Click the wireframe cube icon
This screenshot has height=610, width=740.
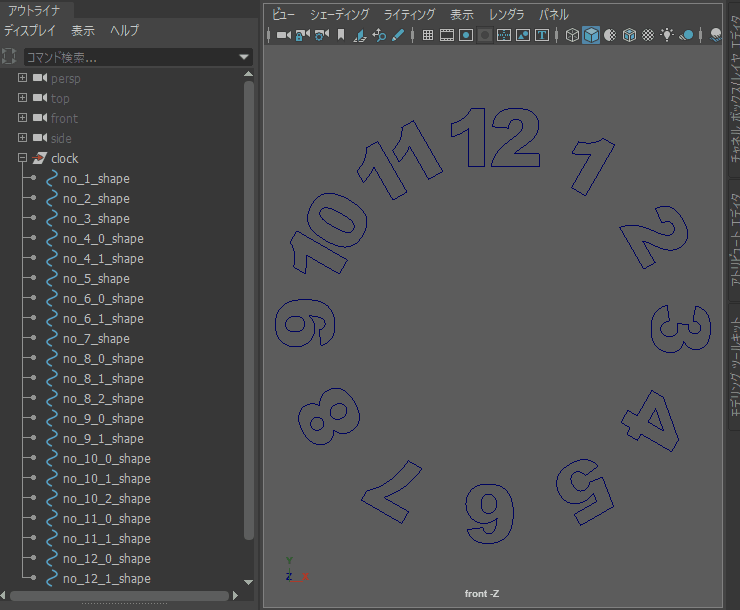click(572, 35)
